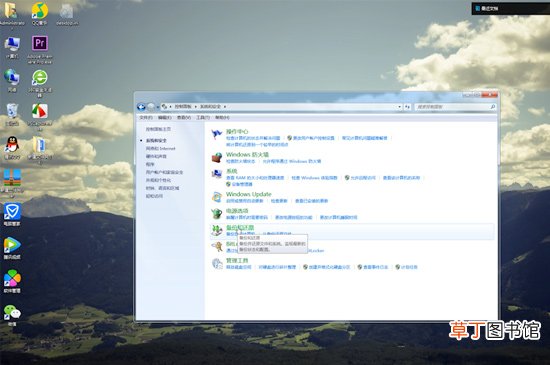The height and width of the screenshot is (365, 550).
Task: Open the Backup and Restore icon
Action: 217,230
